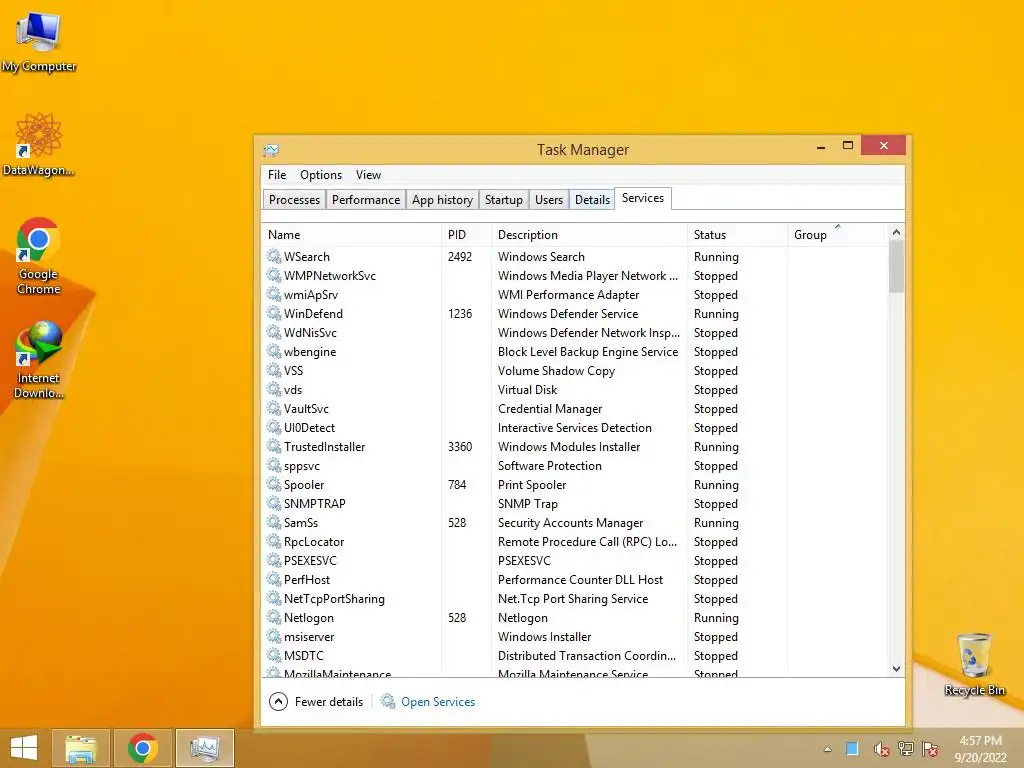Switch to the Users tab

[549, 200]
